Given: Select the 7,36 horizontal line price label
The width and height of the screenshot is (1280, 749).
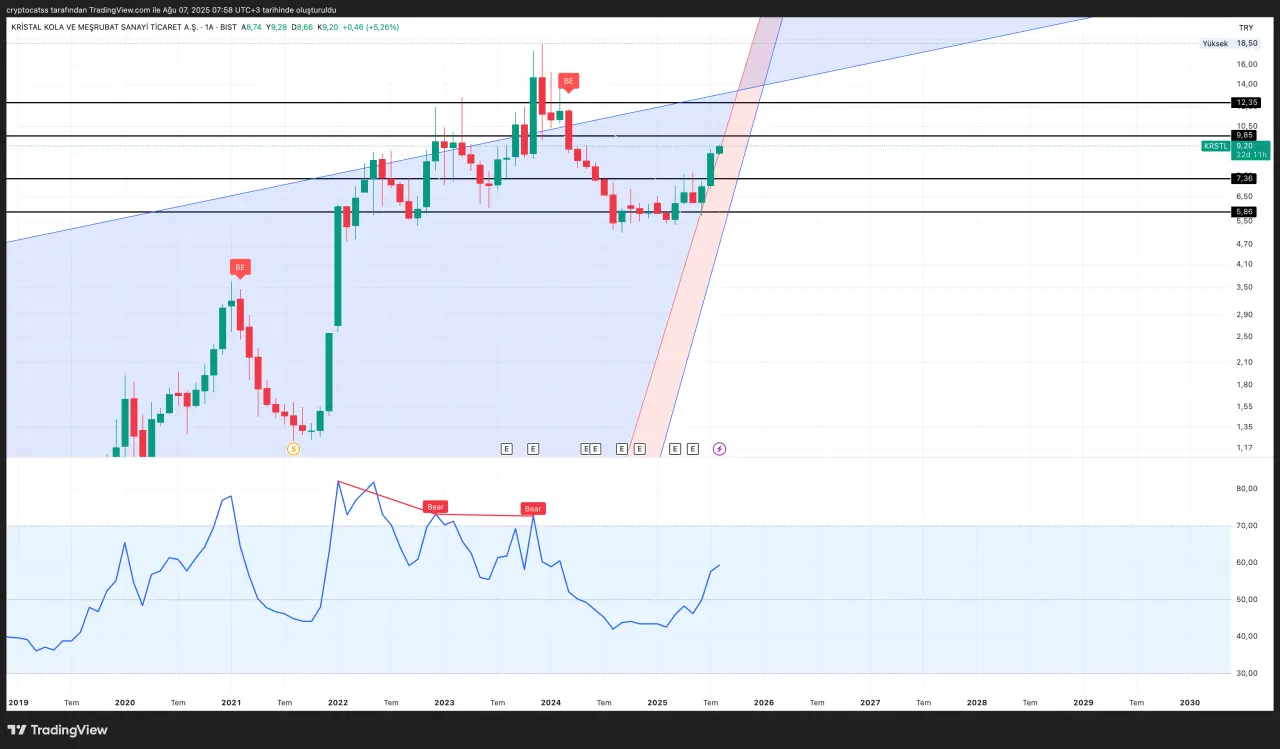Looking at the screenshot, I should pos(1245,179).
